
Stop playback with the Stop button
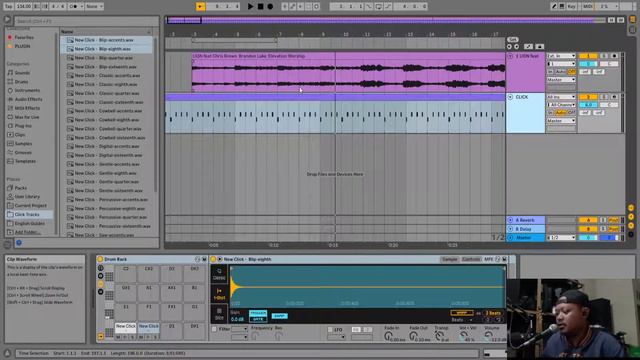pos(260,7)
